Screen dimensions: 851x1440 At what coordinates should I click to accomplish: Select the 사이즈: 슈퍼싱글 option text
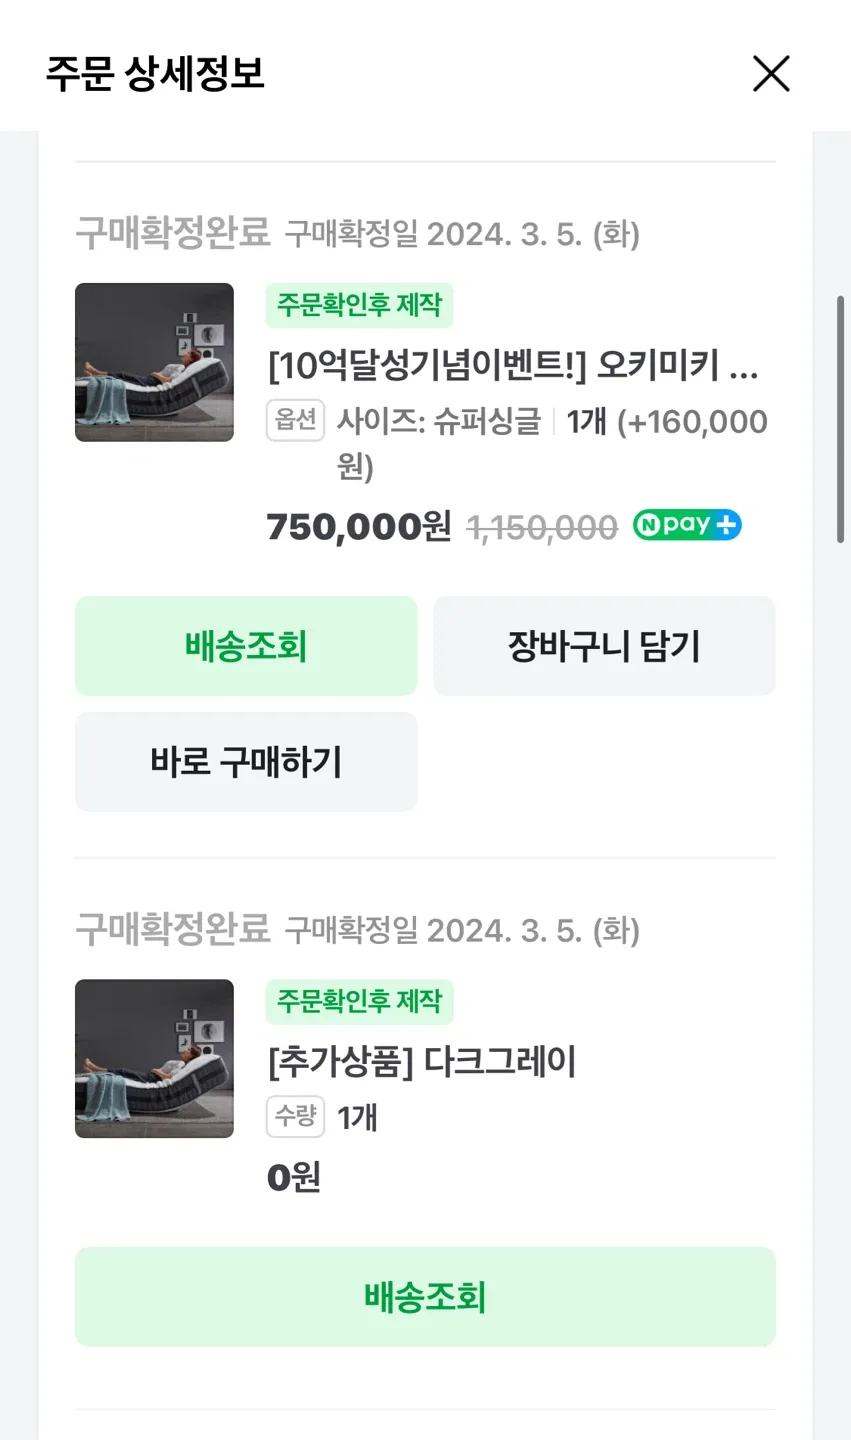coord(438,421)
